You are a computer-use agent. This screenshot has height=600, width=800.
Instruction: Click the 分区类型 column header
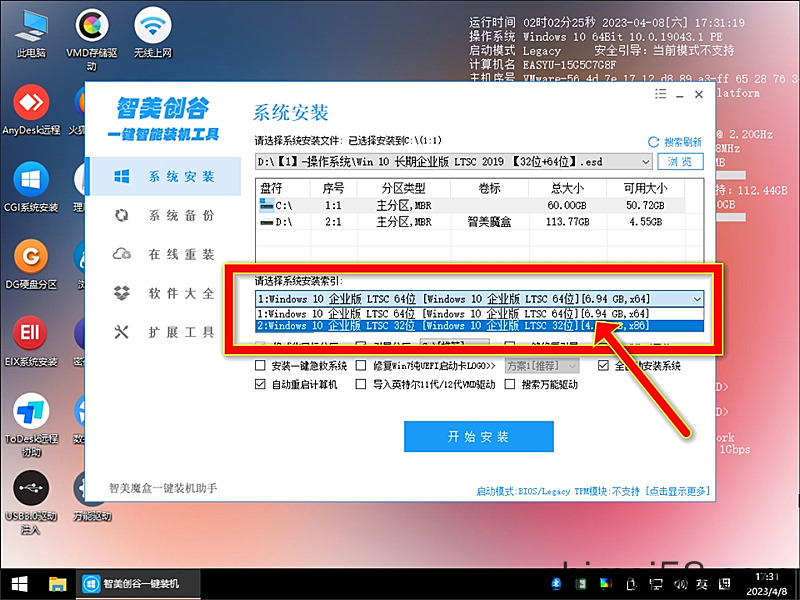404,188
